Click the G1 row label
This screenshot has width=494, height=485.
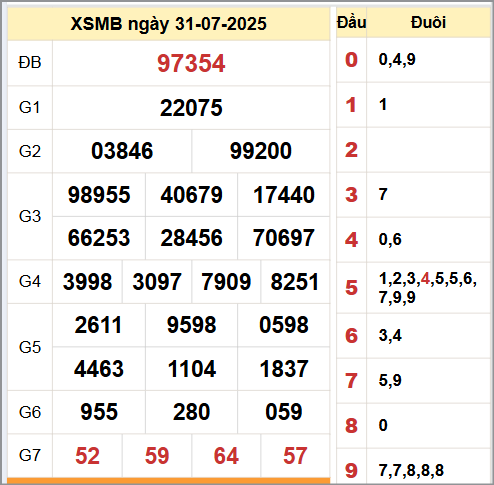[x=30, y=108]
